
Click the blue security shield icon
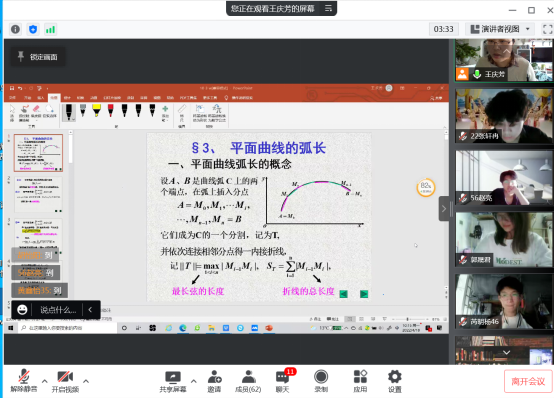tap(33, 29)
